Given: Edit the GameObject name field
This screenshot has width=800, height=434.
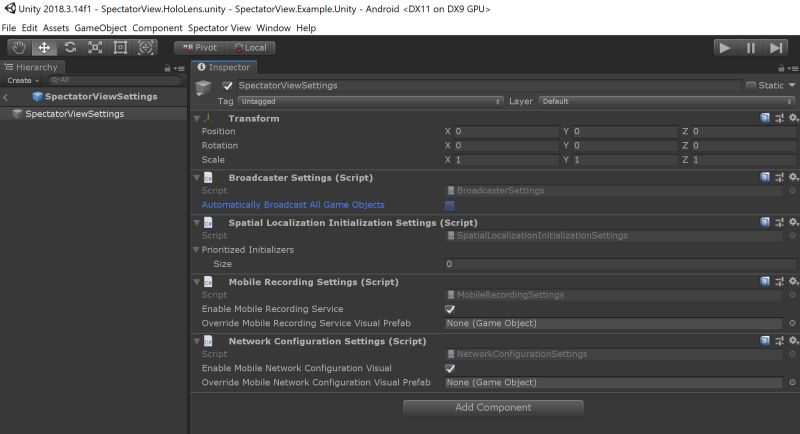Looking at the screenshot, I should [x=488, y=86].
